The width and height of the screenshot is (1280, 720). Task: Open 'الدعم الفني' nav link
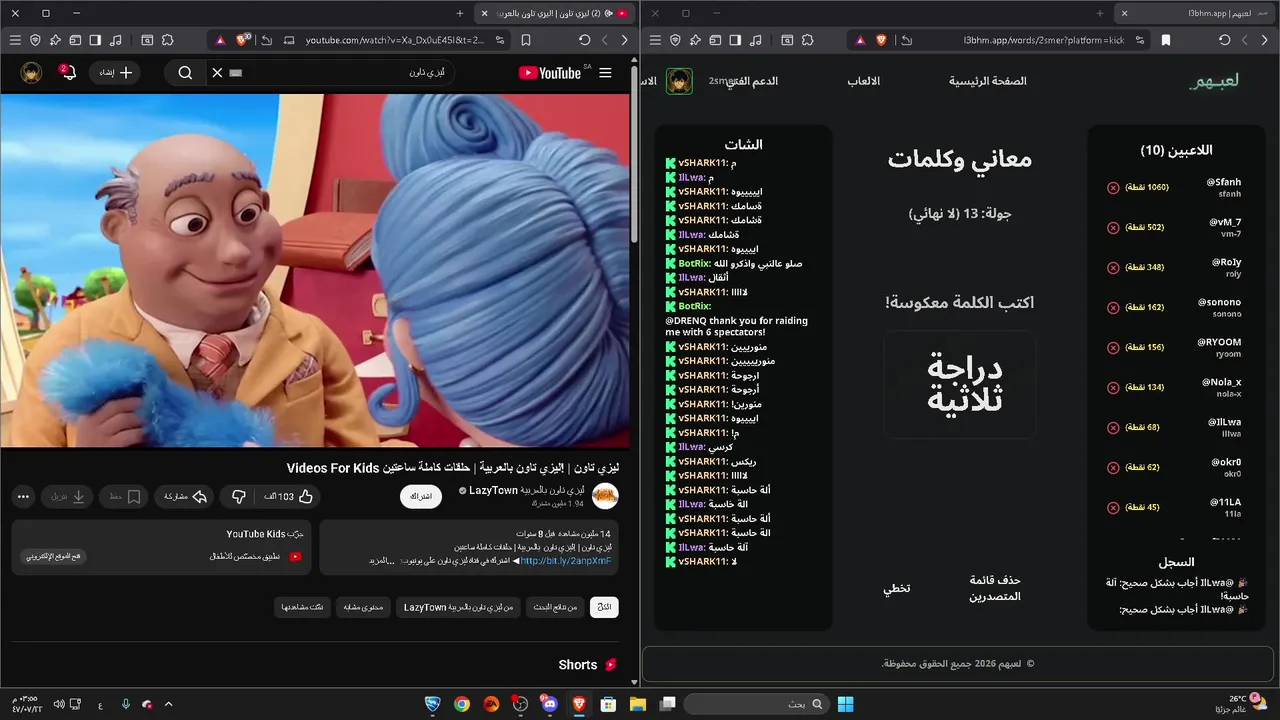[752, 81]
